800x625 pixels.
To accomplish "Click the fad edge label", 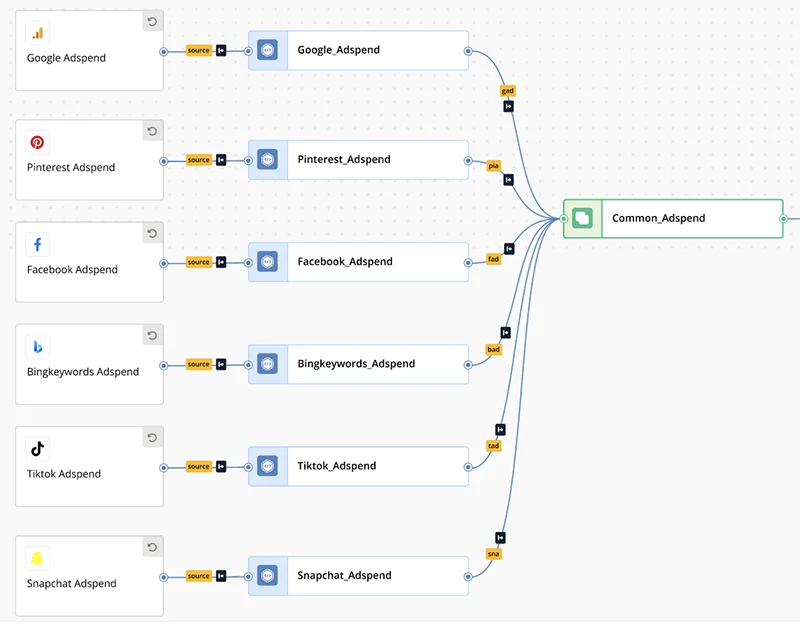I will pyautogui.click(x=493, y=259).
